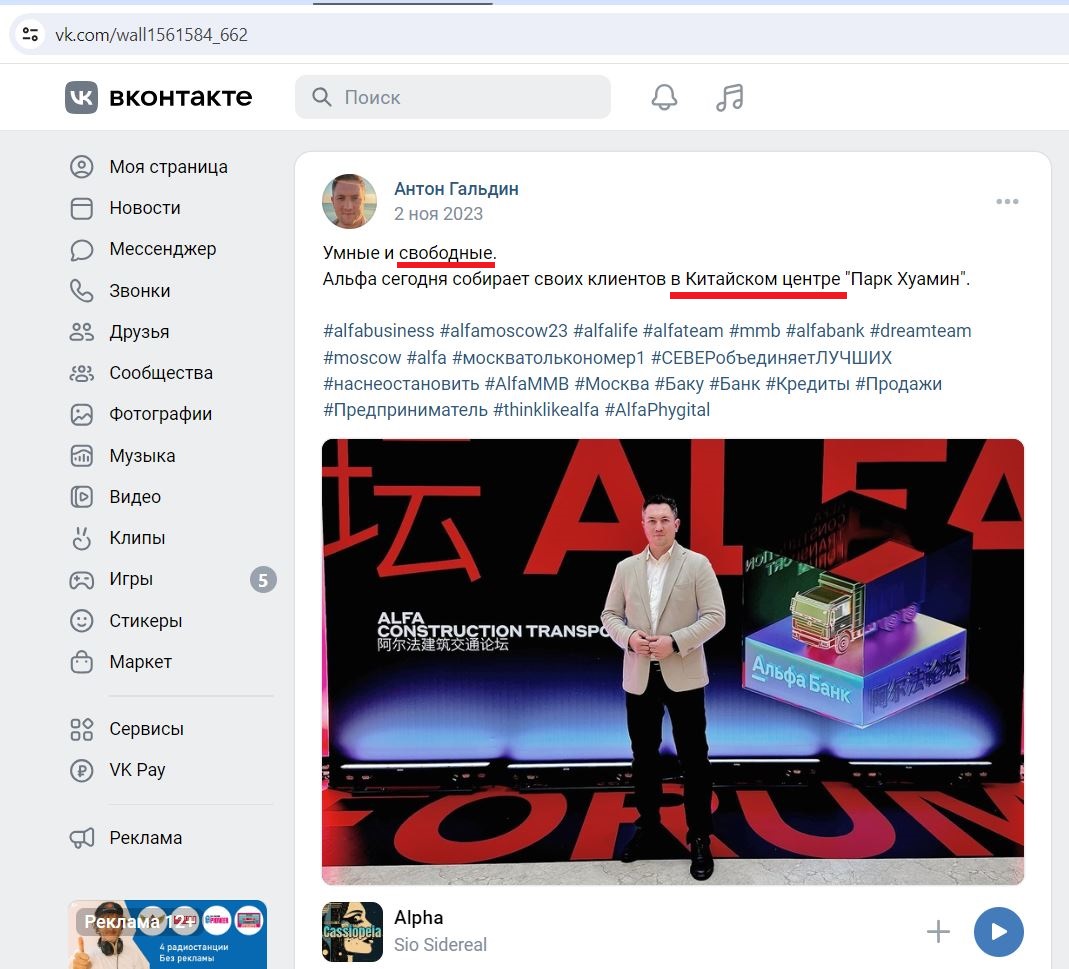Open the Alfa Forum post photo
1069x969 pixels.
coord(673,661)
